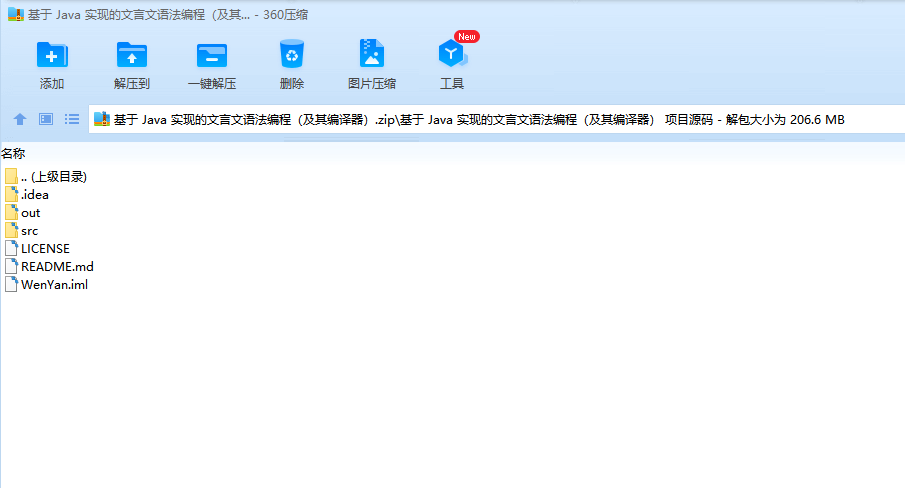Screen dimensions: 905x488
Task: Select the .. (上级目录) parent folder row
Action: 46,177
